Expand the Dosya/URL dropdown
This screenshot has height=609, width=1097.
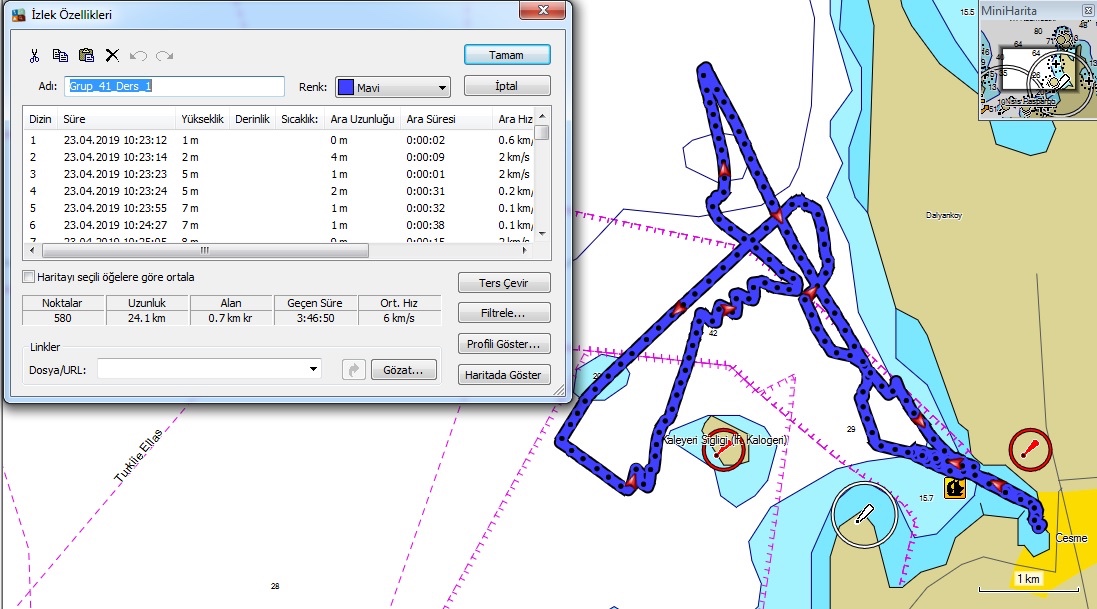313,370
